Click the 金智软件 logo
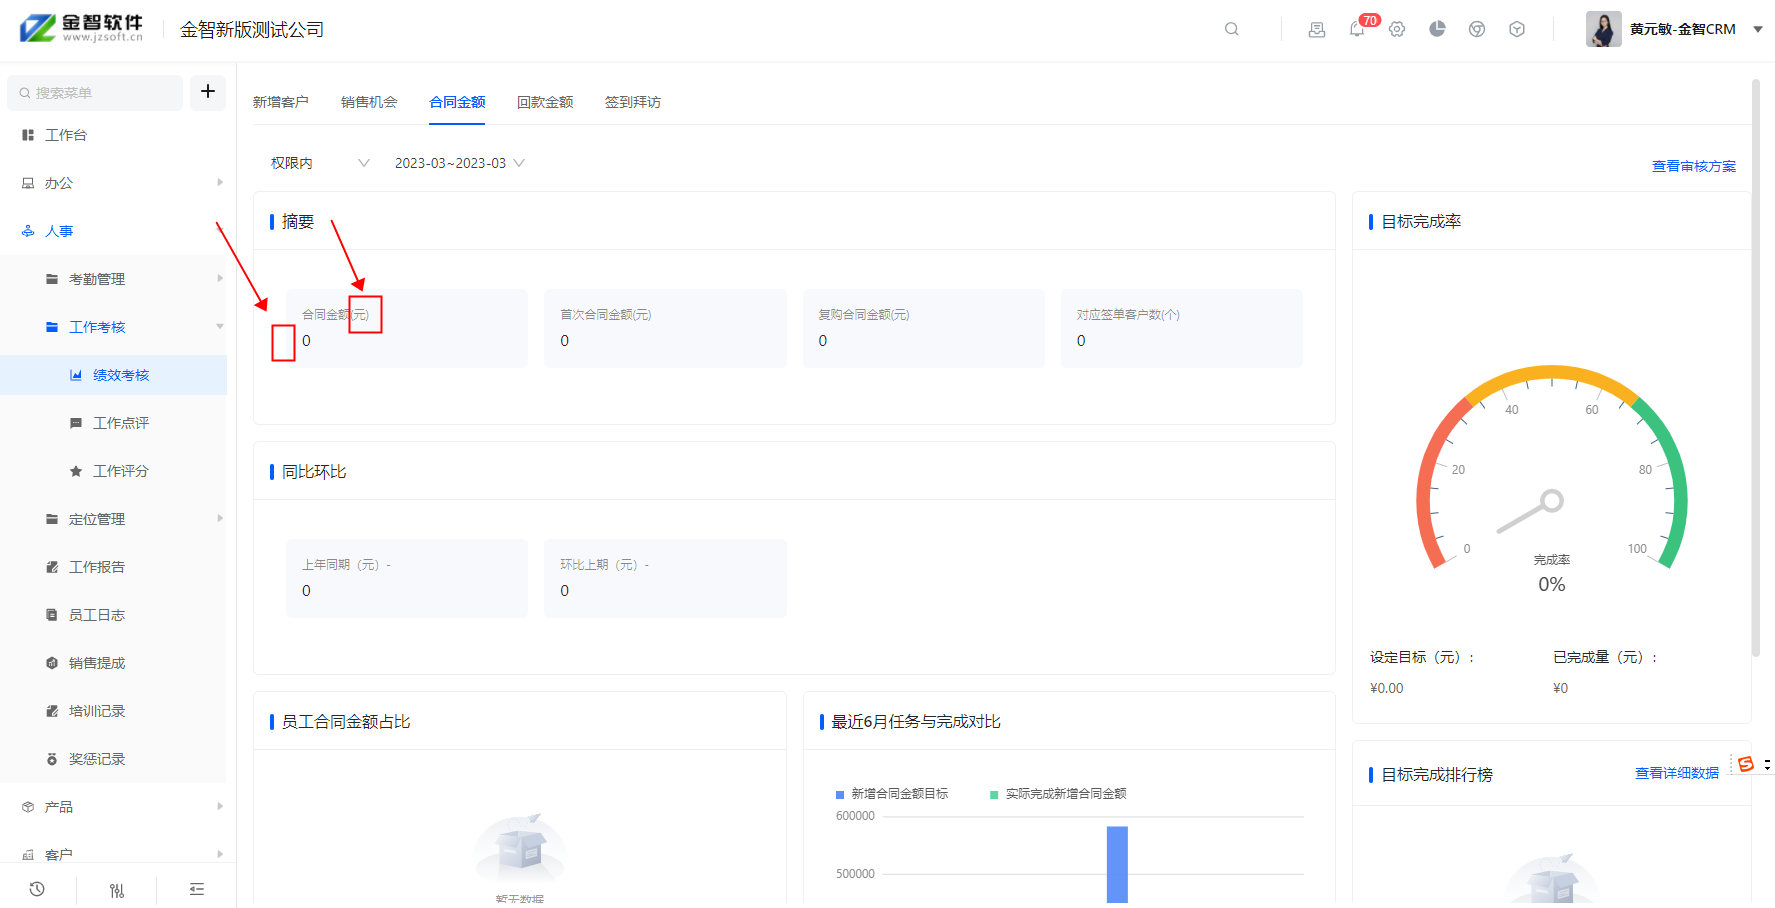 point(82,28)
